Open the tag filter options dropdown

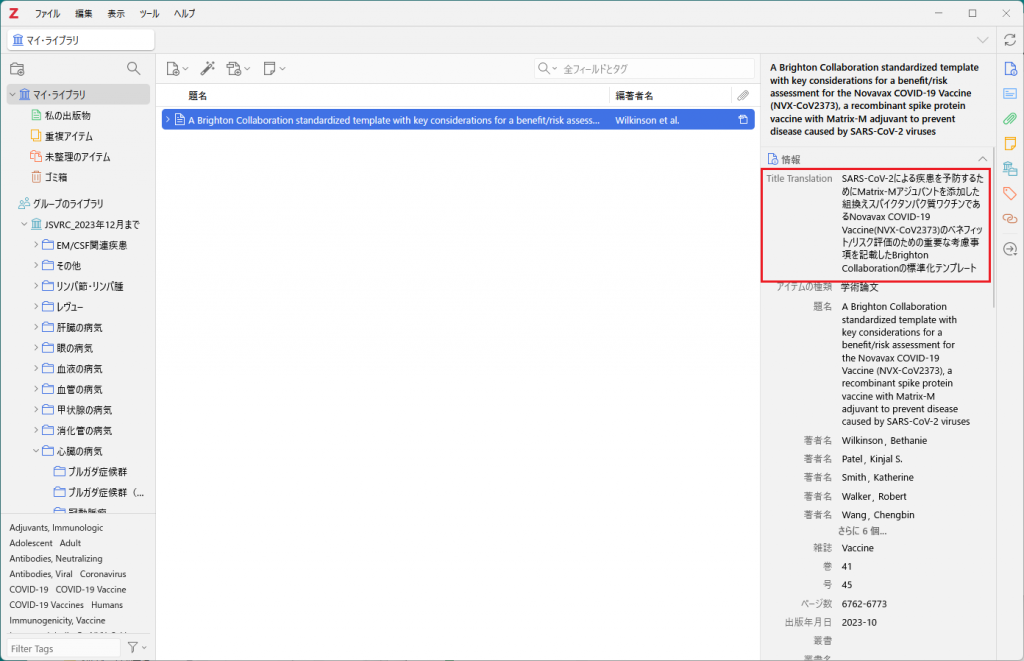pos(137,648)
